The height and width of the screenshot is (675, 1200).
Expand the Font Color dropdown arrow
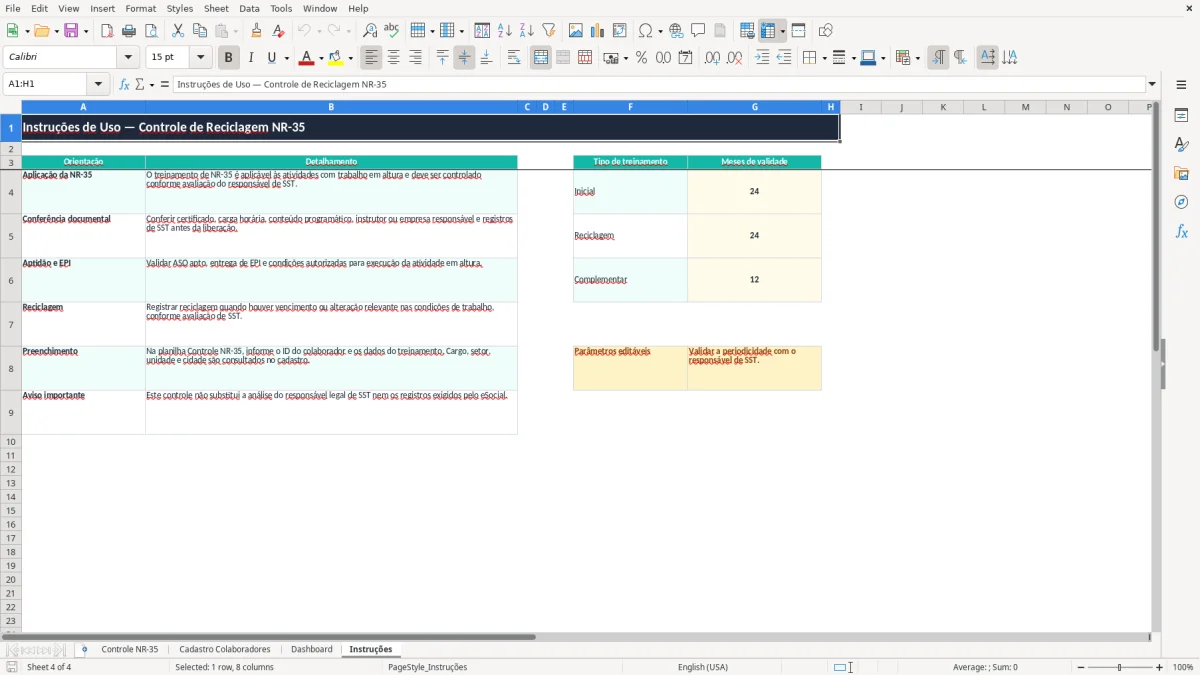321,58
